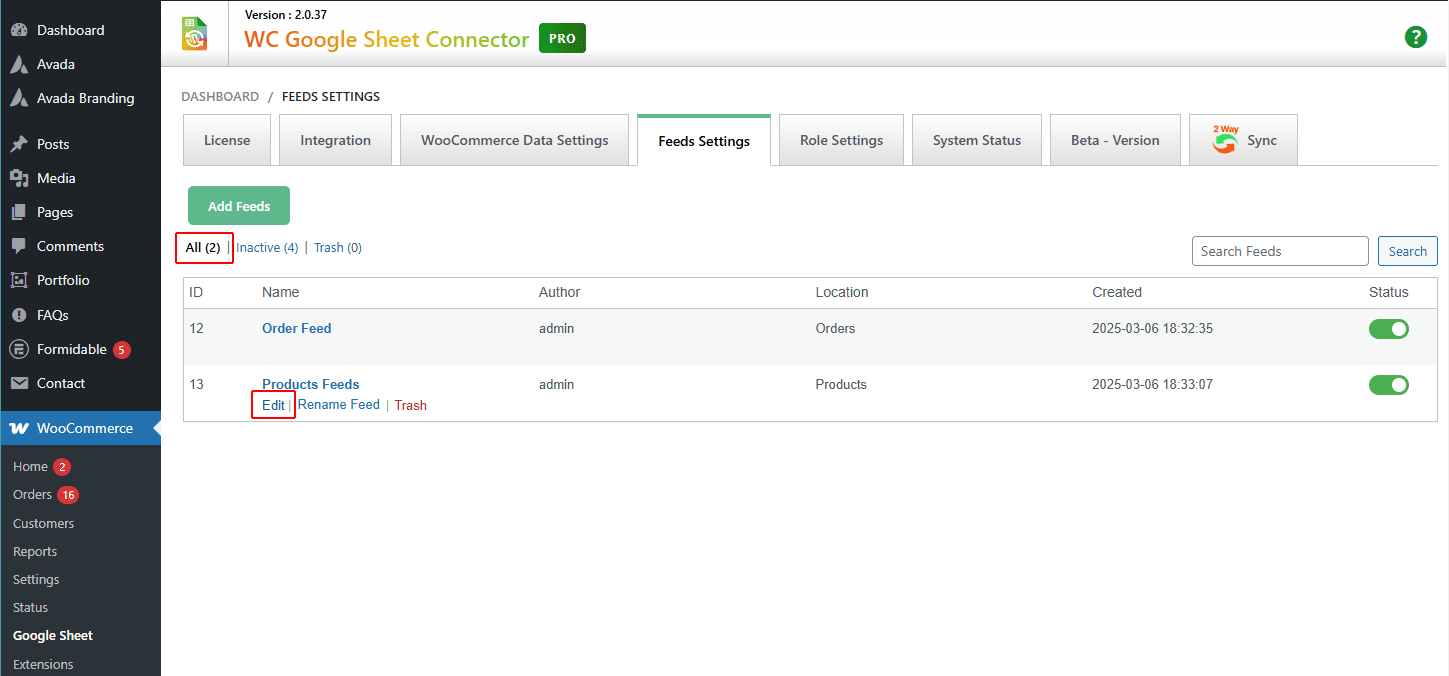Viewport: 1449px width, 676px height.
Task: Click the 2 Way Sync circular arrows icon
Action: click(x=1225, y=140)
